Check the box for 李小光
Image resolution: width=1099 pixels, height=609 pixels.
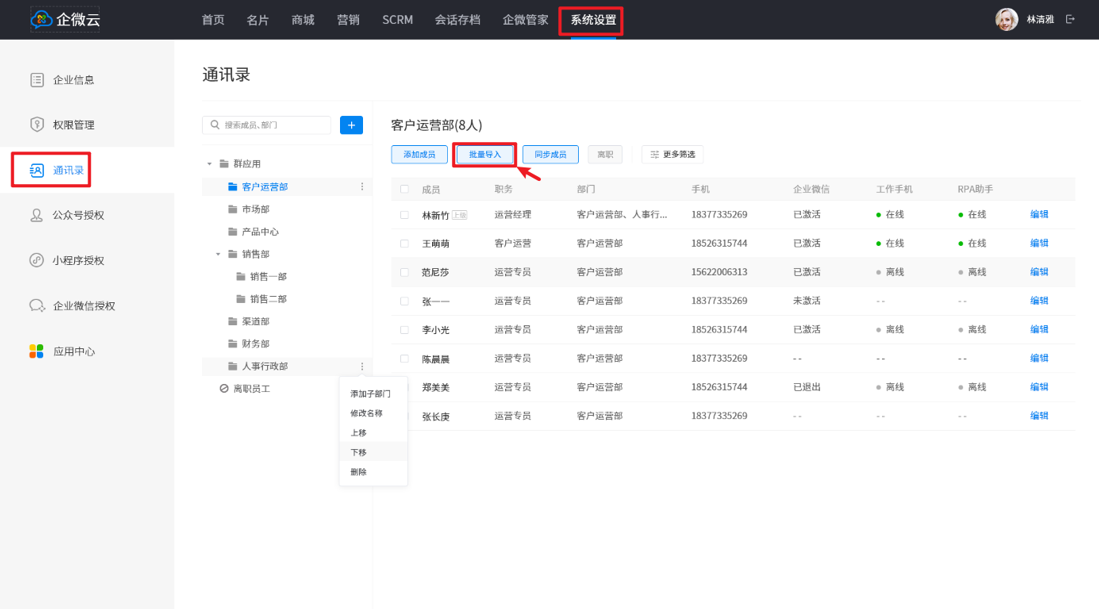click(404, 330)
